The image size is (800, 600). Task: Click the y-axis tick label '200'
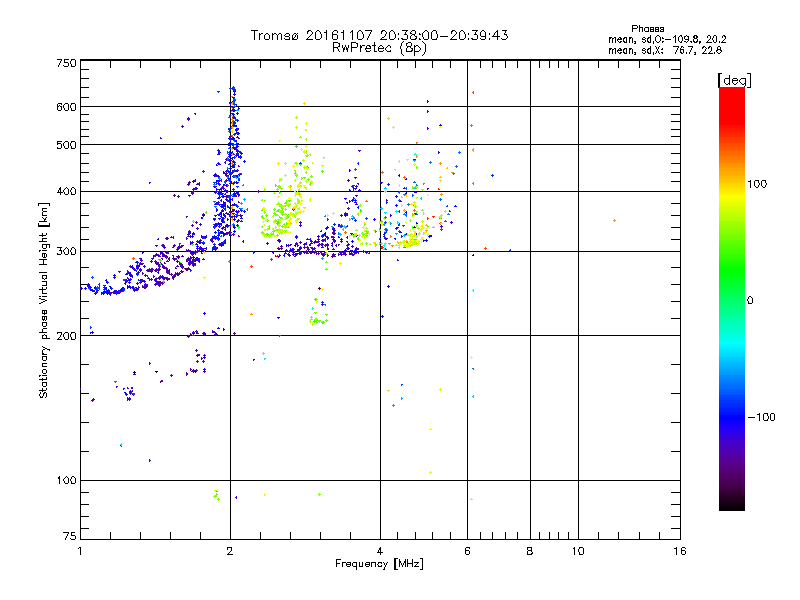(66, 336)
